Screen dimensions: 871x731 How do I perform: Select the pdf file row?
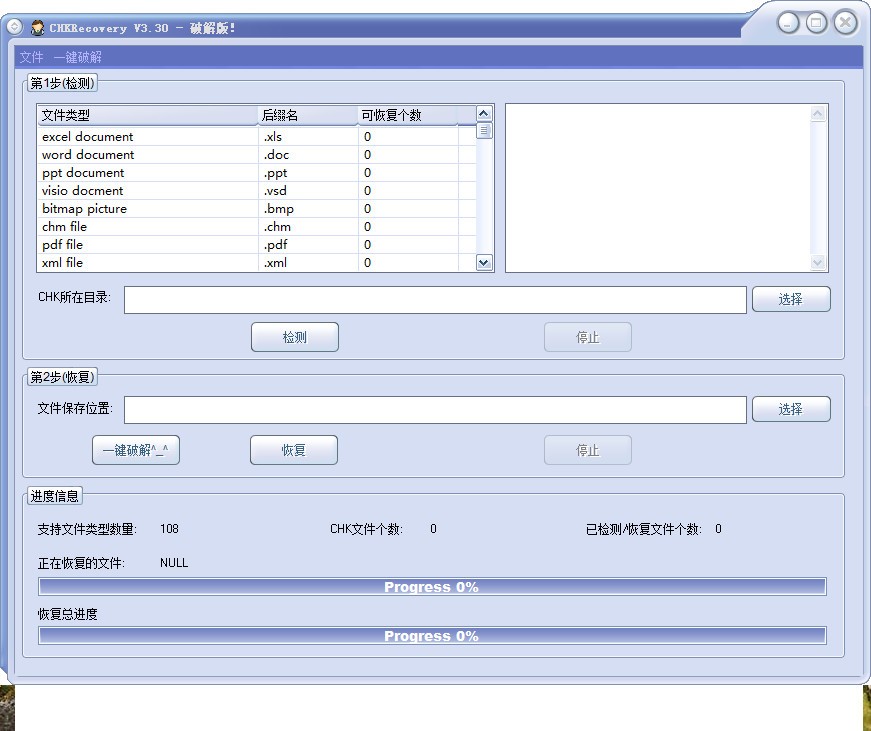click(257, 244)
